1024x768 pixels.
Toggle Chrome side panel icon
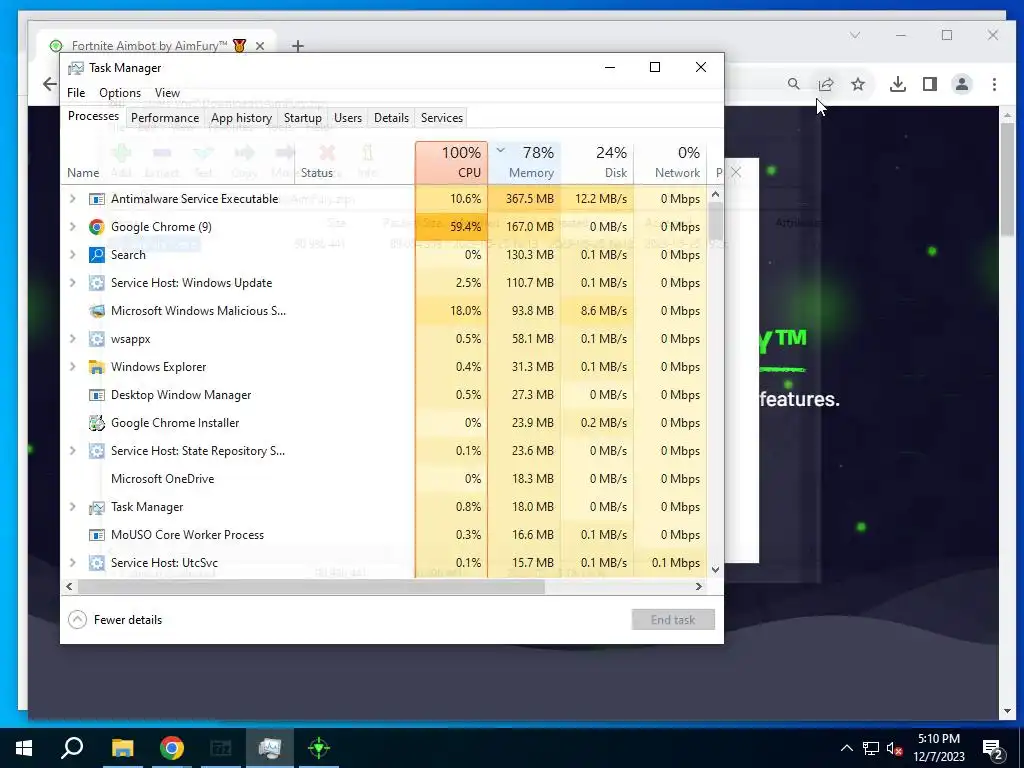(x=930, y=84)
